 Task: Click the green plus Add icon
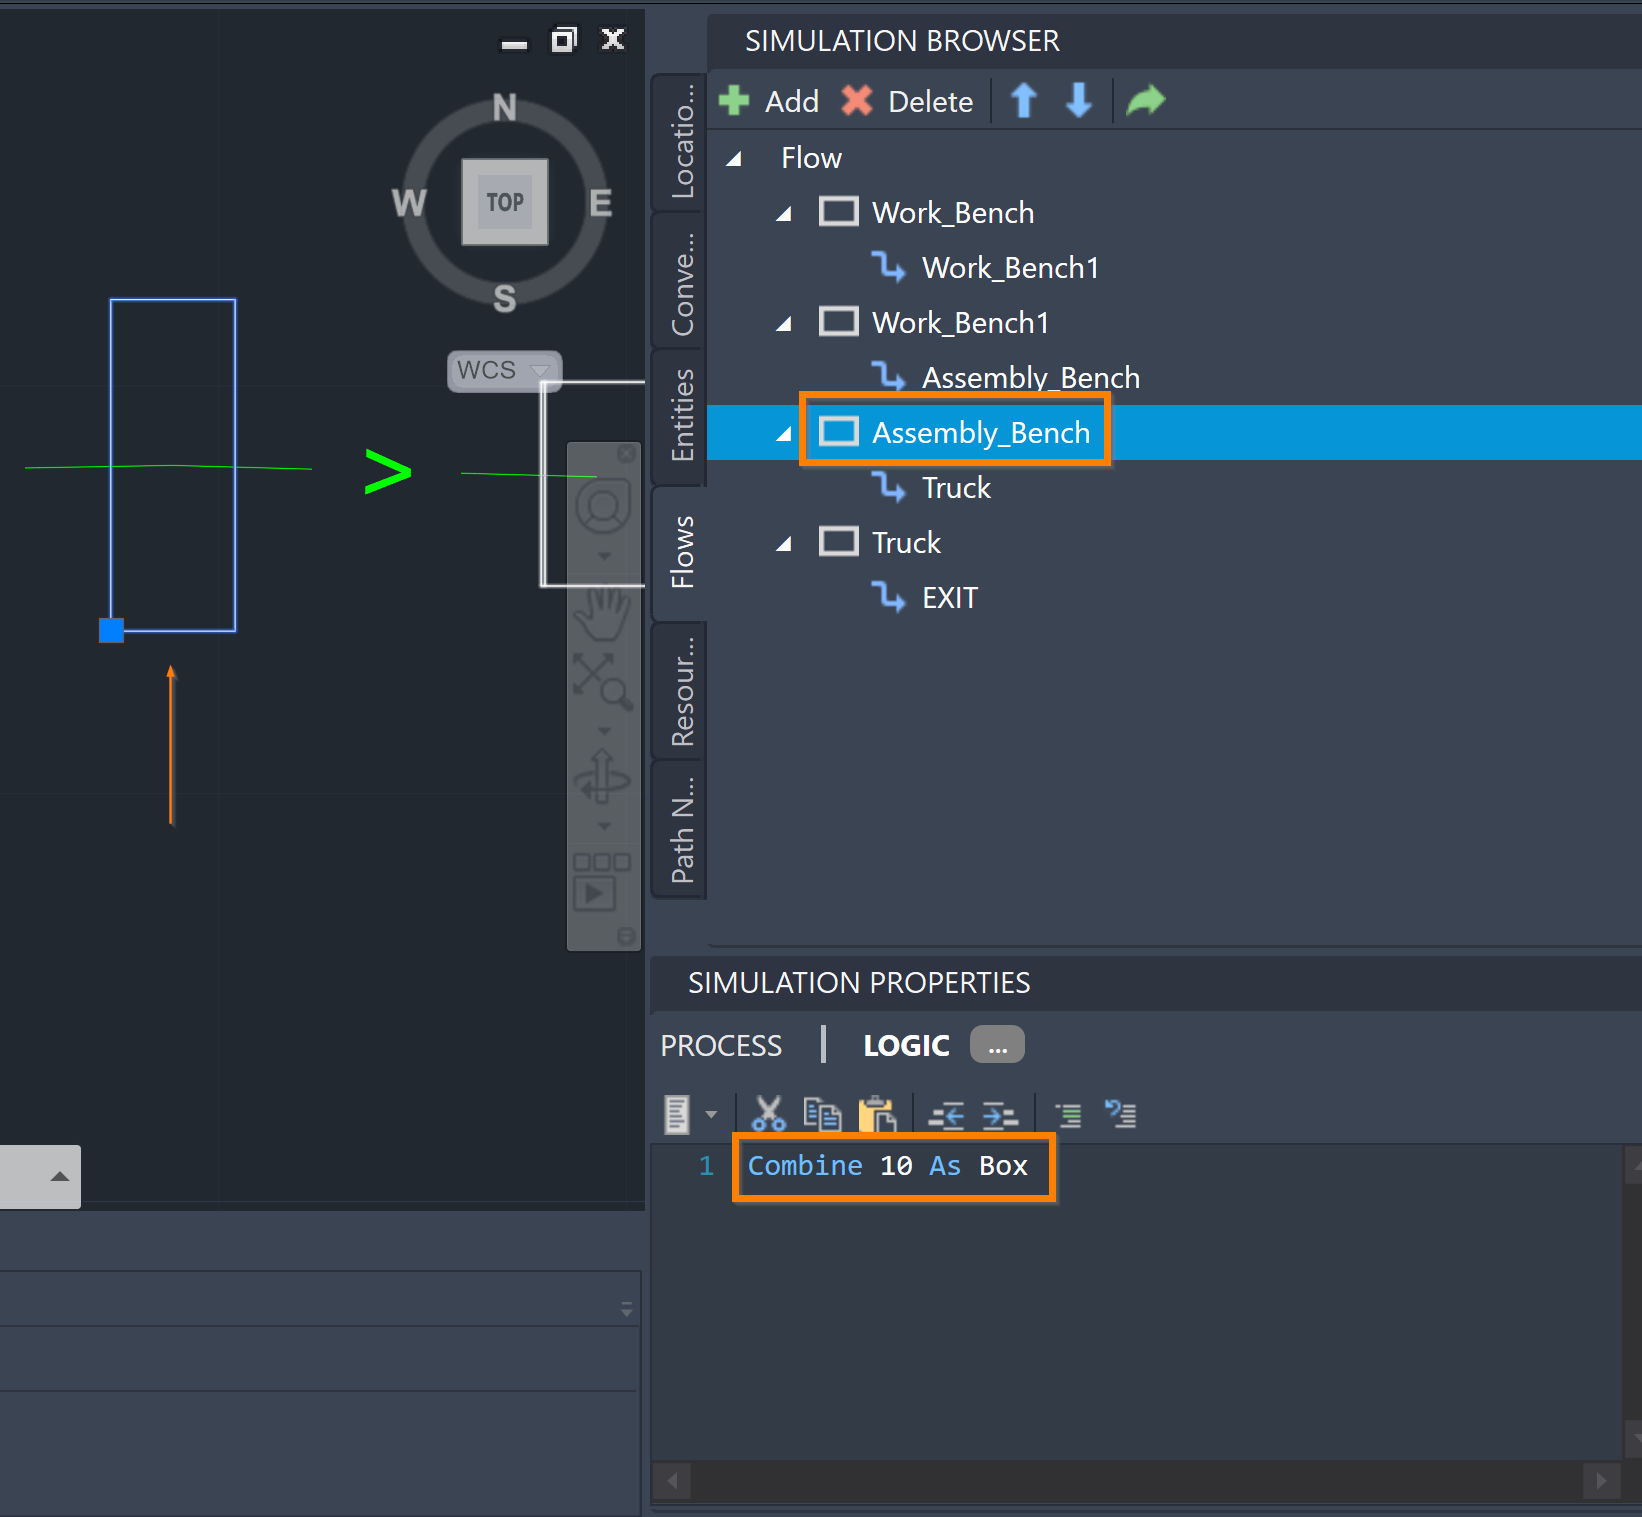pos(735,101)
